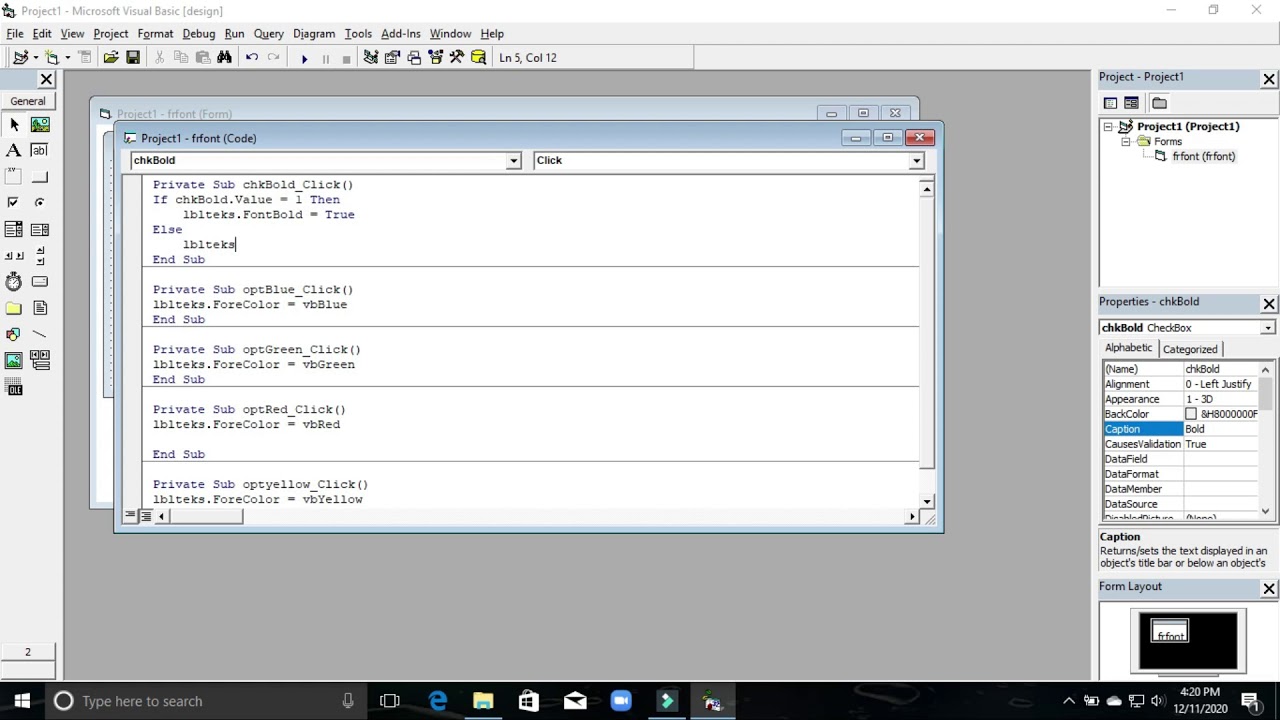Open the Project Explorer toolbar icon
Viewport: 1280px width, 720px height.
371,58
